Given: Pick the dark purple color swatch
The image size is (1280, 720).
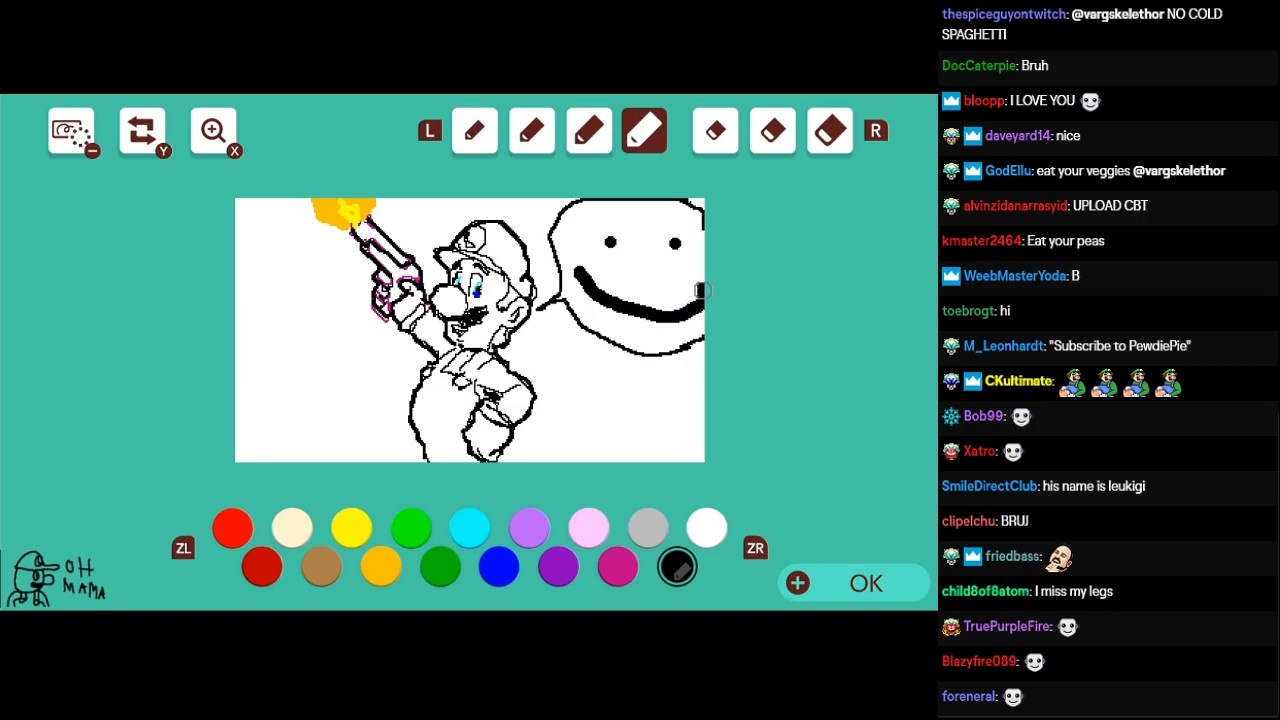Looking at the screenshot, I should click(x=559, y=567).
